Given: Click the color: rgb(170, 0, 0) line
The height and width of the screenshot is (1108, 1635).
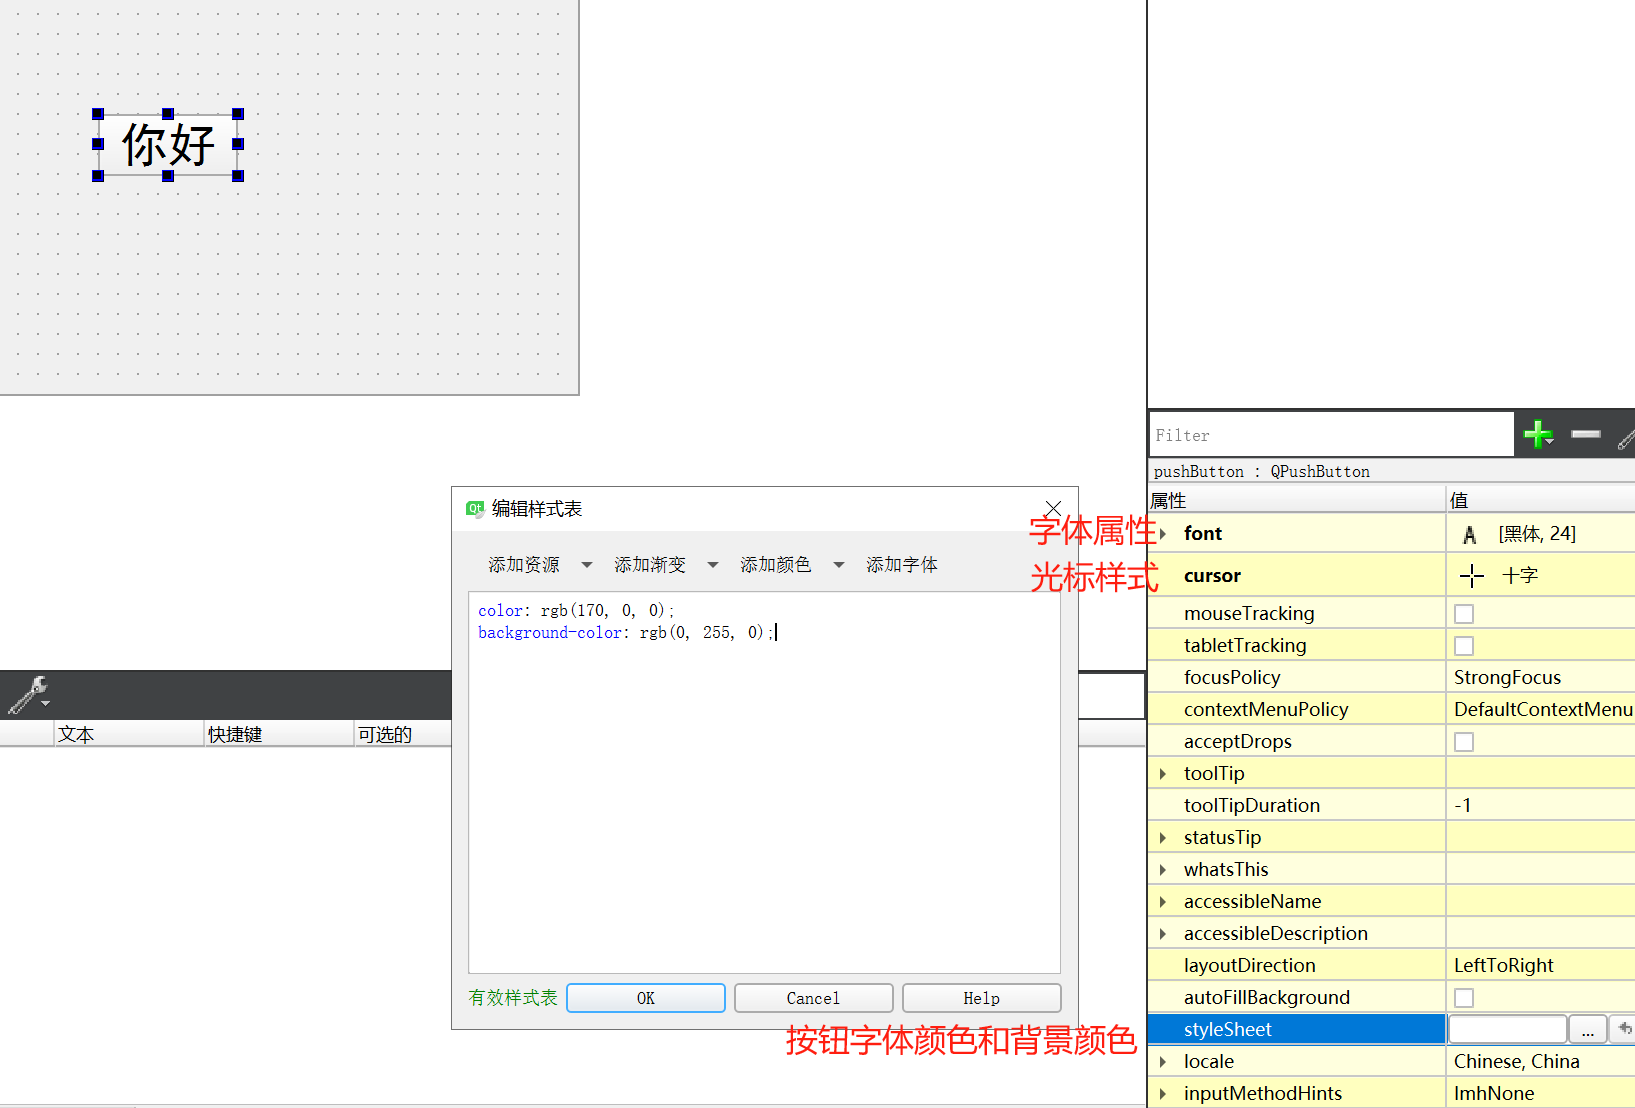Looking at the screenshot, I should (x=576, y=611).
